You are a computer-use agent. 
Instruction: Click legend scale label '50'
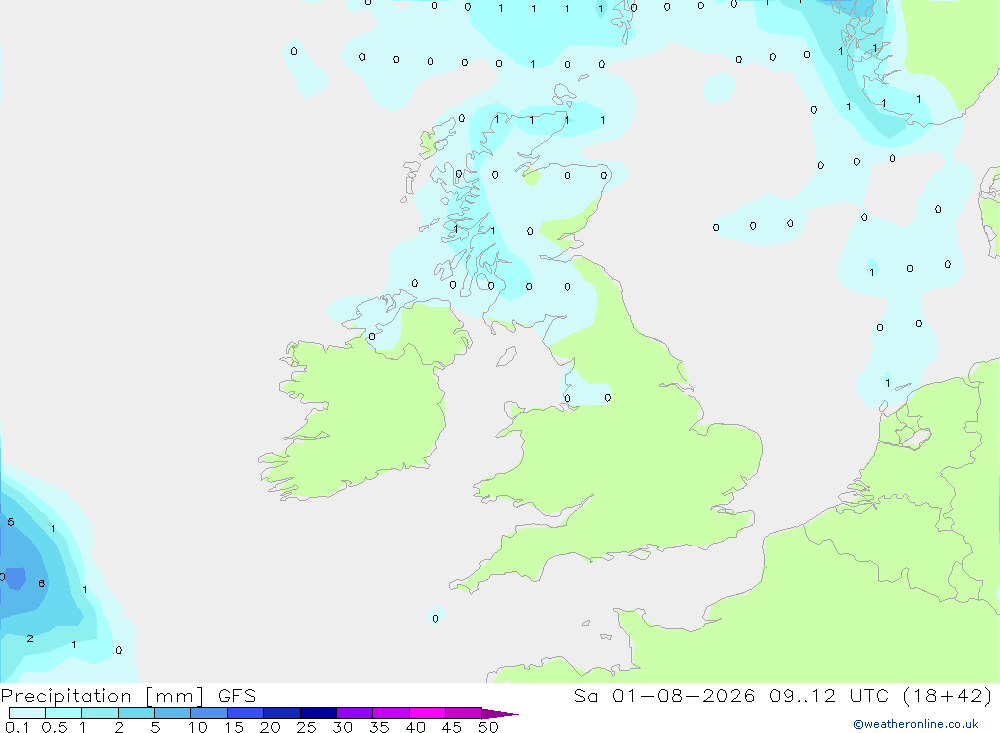pyautogui.click(x=489, y=727)
